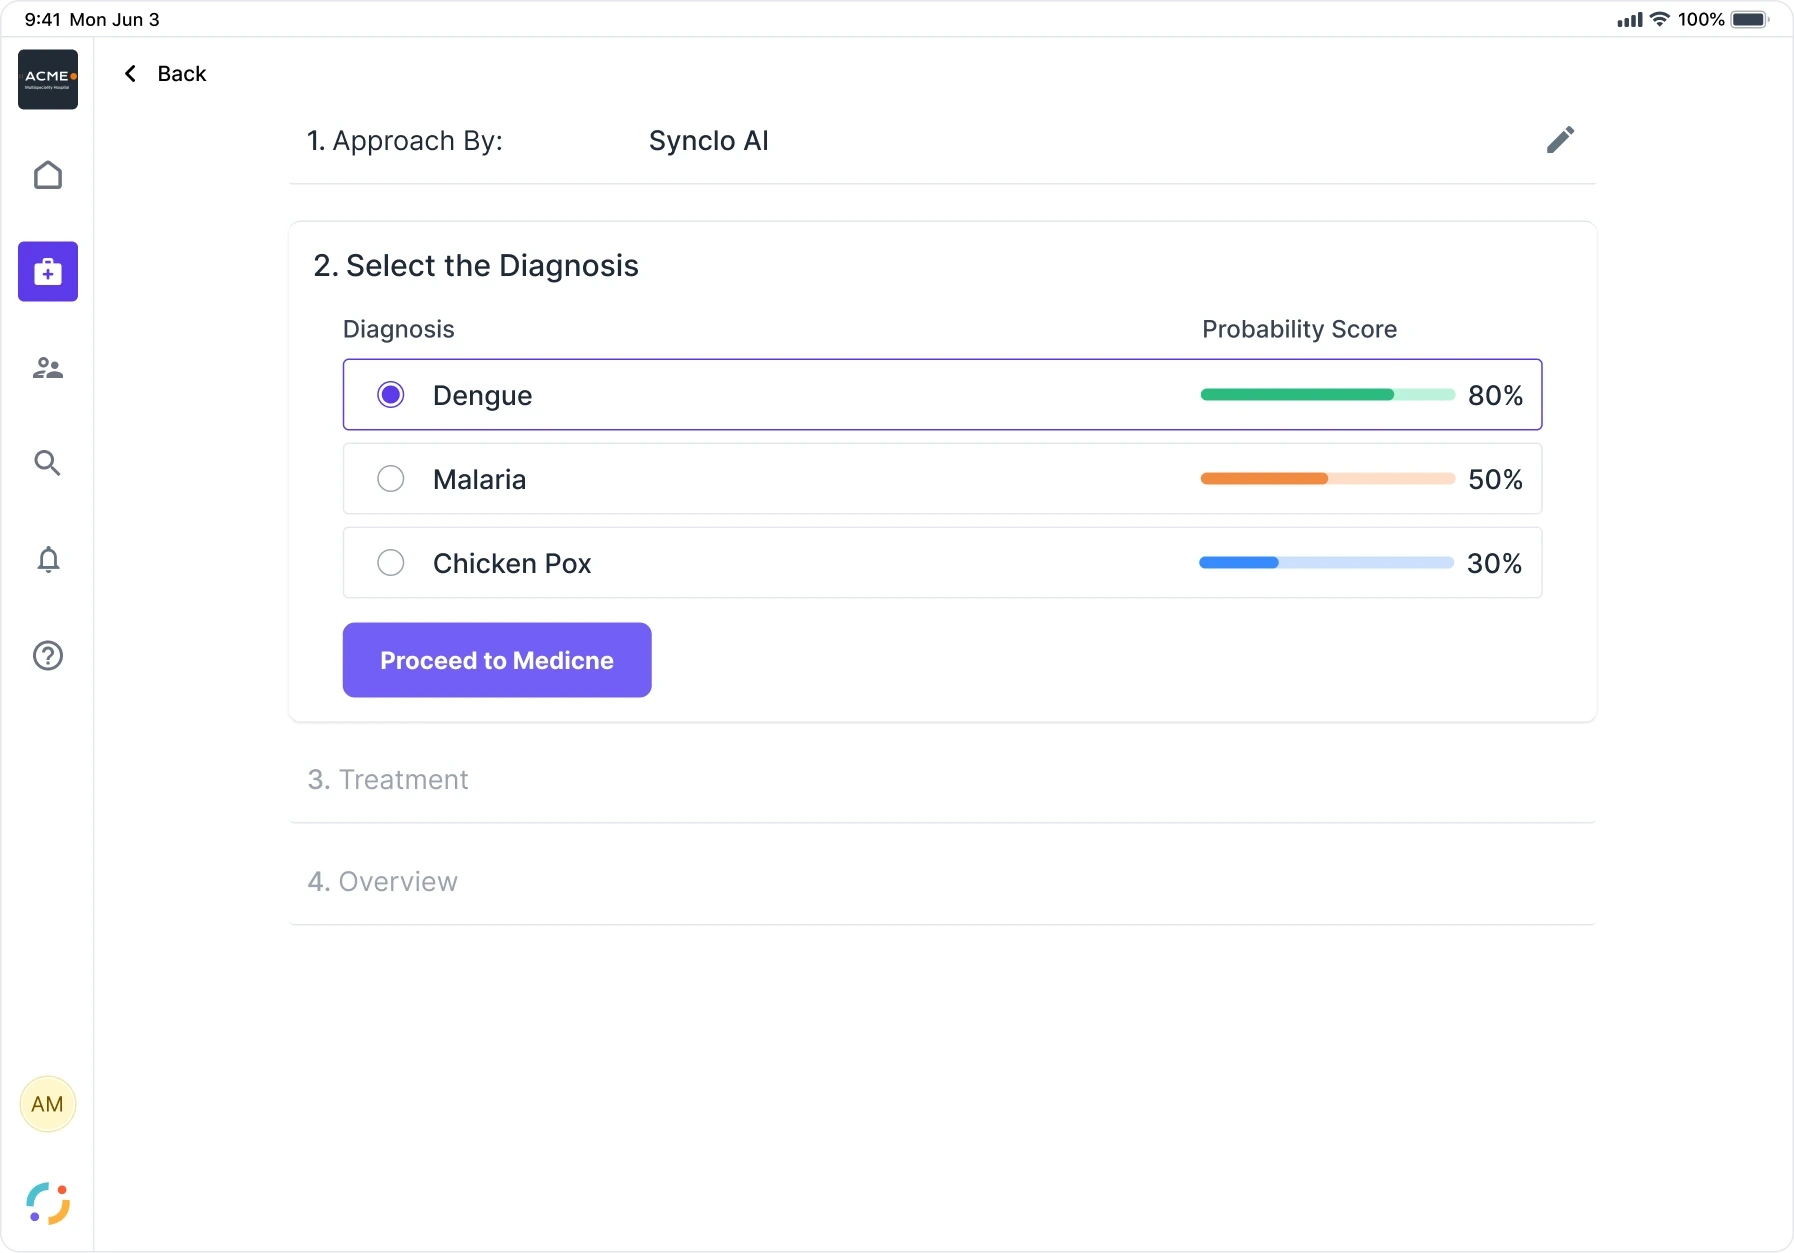Open the patients group icon
This screenshot has width=1794, height=1253.
(x=48, y=368)
